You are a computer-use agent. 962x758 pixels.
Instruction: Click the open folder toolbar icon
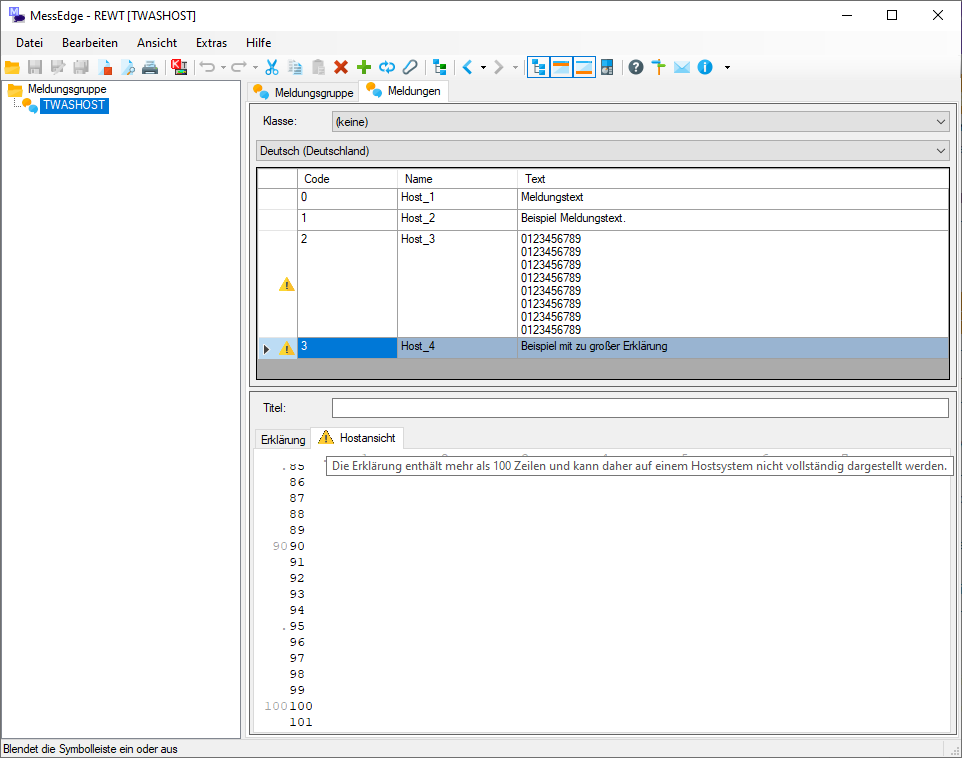[x=12, y=67]
